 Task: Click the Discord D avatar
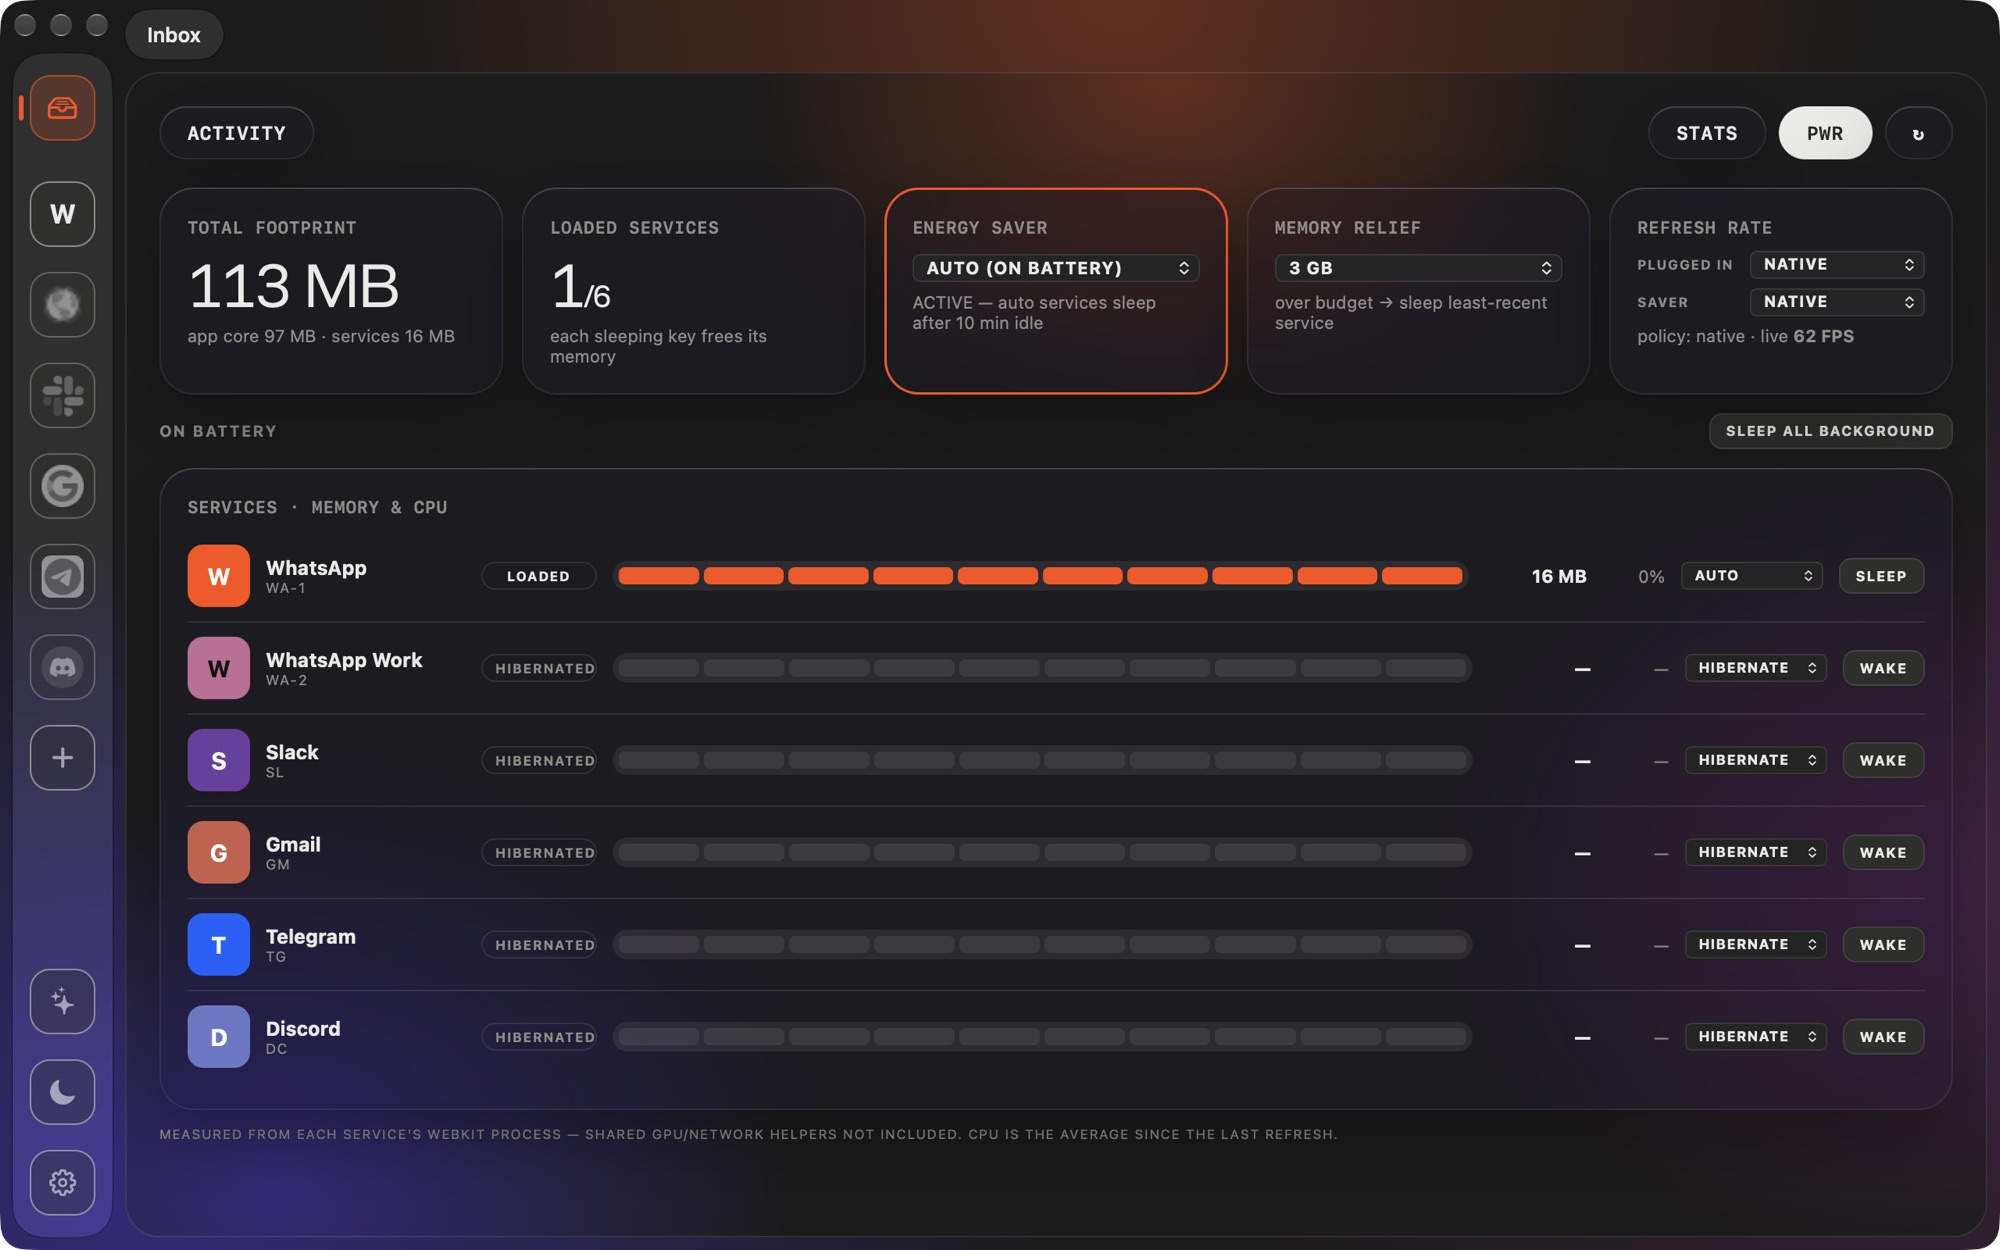point(218,1037)
